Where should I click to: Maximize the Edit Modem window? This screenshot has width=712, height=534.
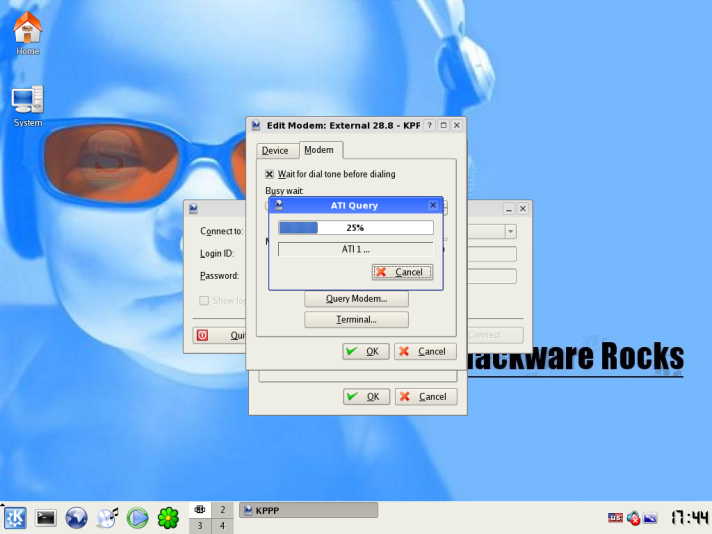coord(444,125)
